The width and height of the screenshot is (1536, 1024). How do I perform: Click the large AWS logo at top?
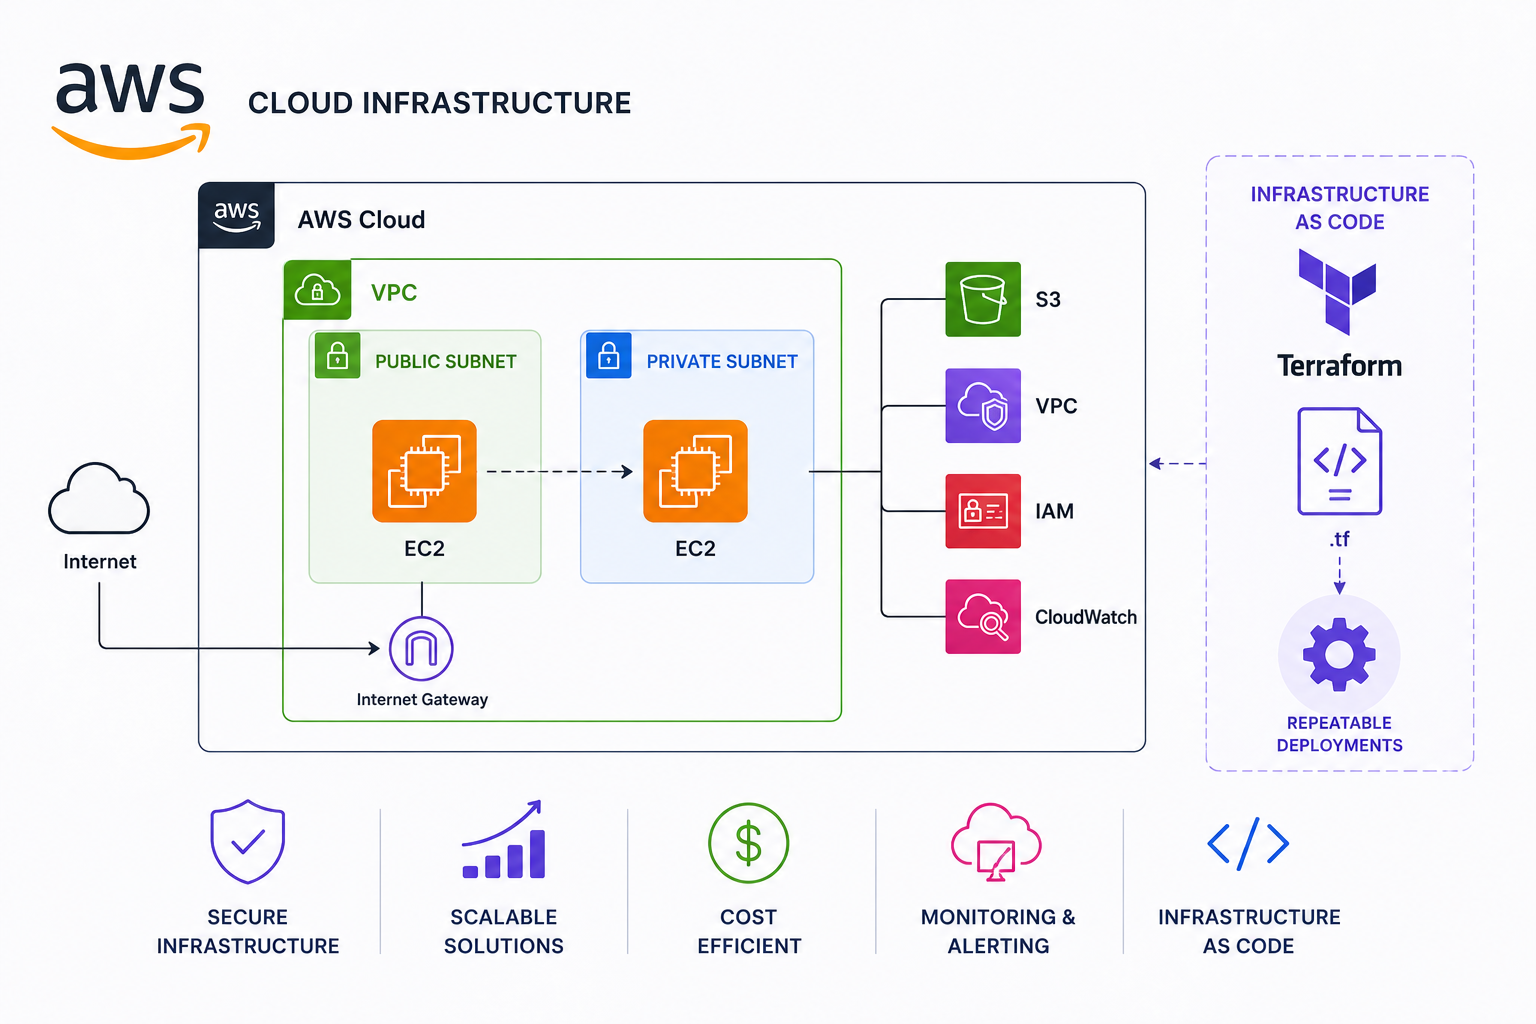point(131,110)
